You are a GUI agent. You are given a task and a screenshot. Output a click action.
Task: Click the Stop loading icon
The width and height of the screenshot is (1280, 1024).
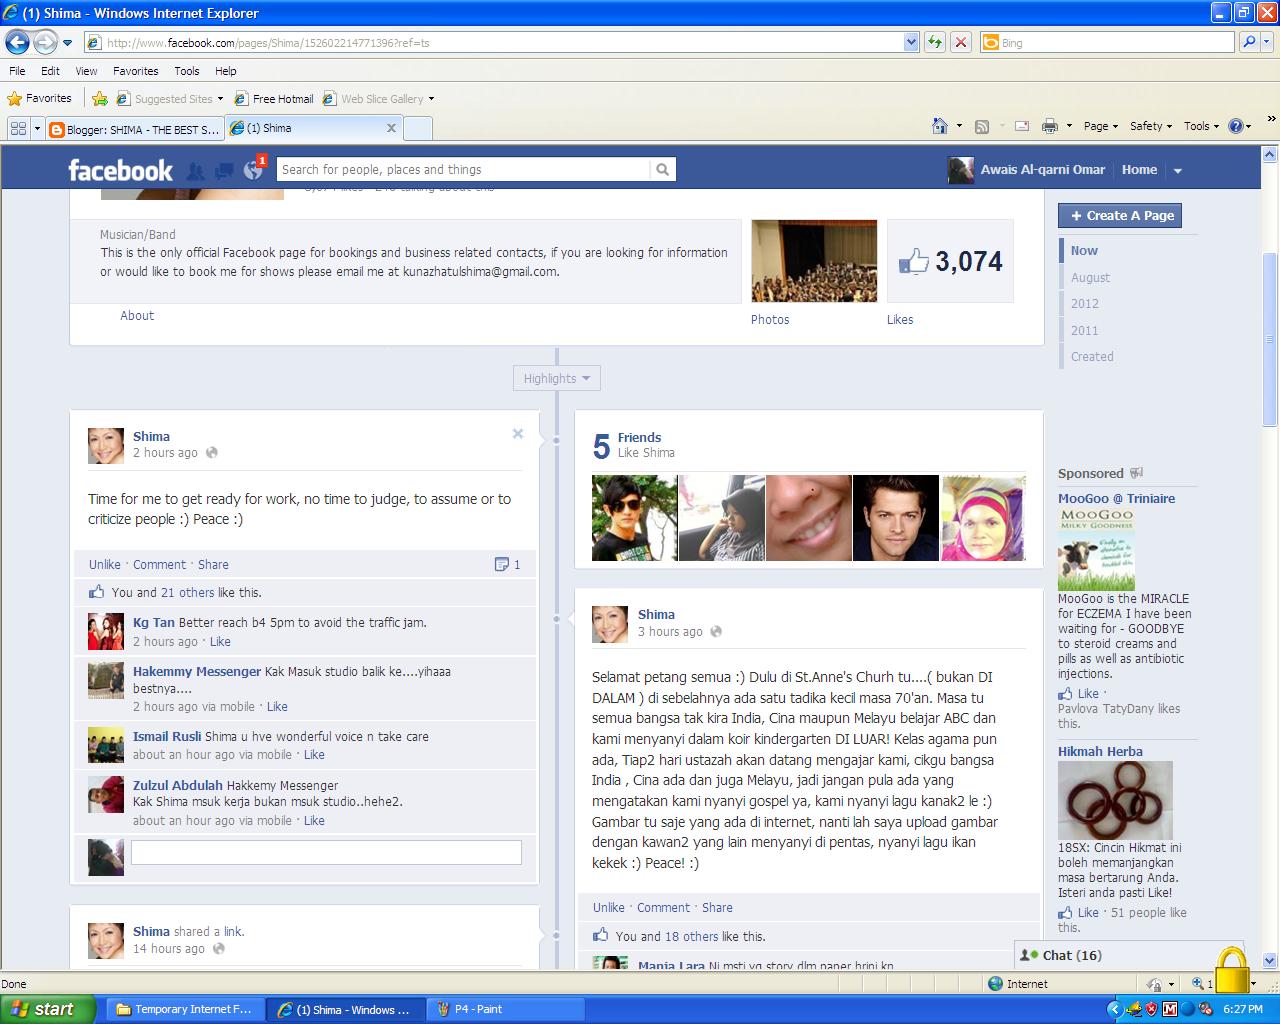pos(960,42)
